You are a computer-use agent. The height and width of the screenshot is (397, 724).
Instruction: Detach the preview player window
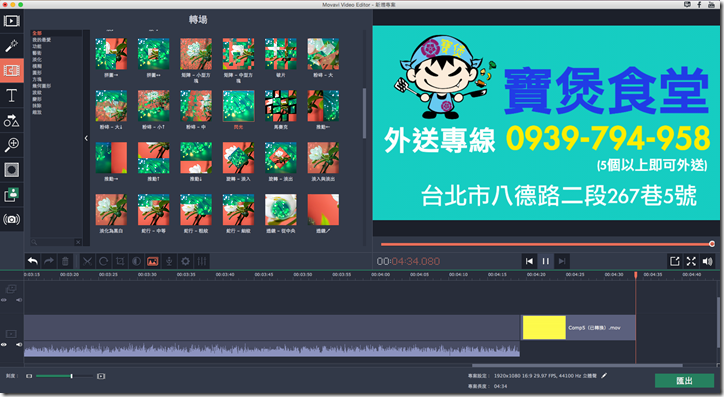[675, 261]
